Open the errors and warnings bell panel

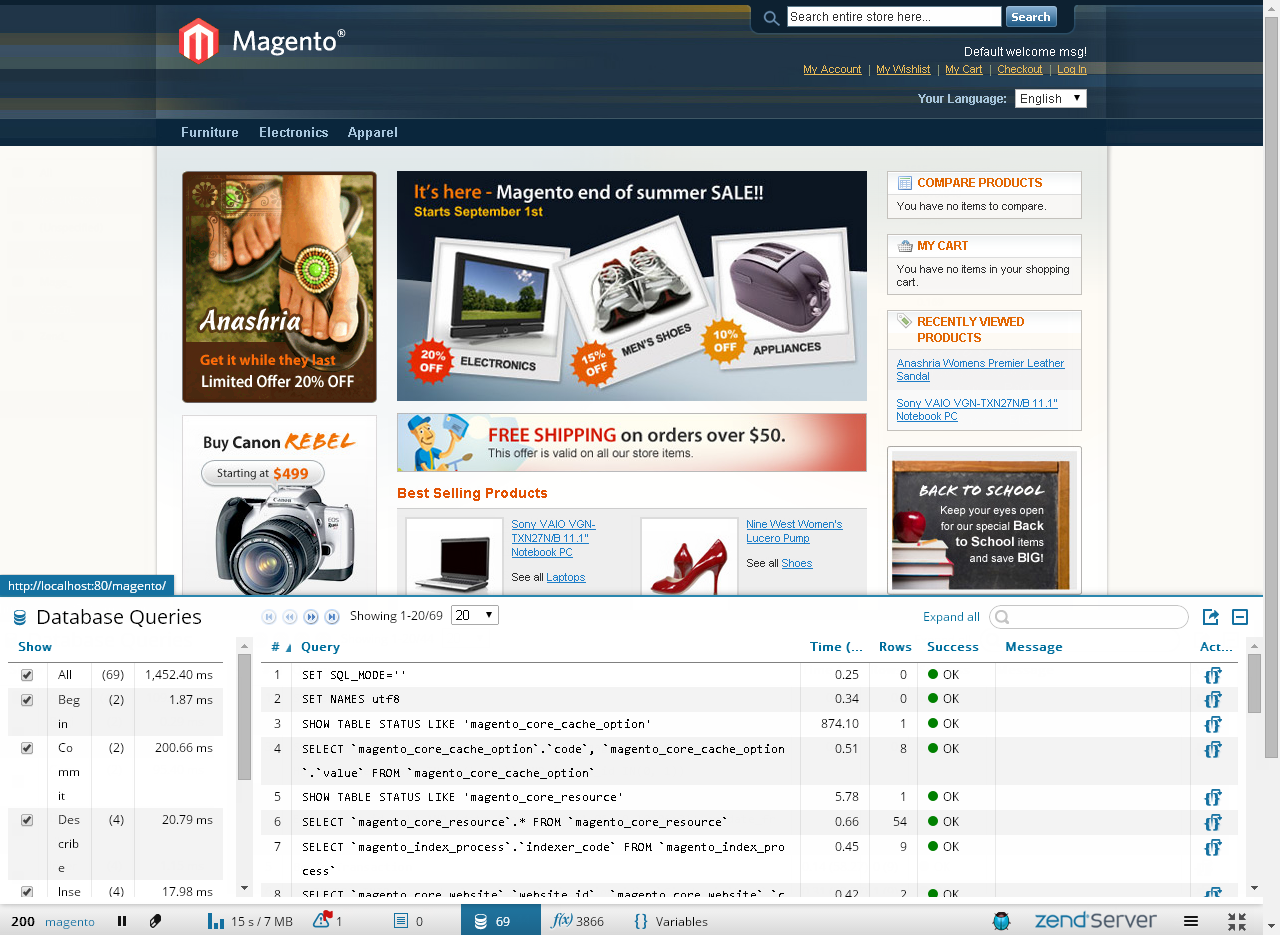[x=327, y=921]
